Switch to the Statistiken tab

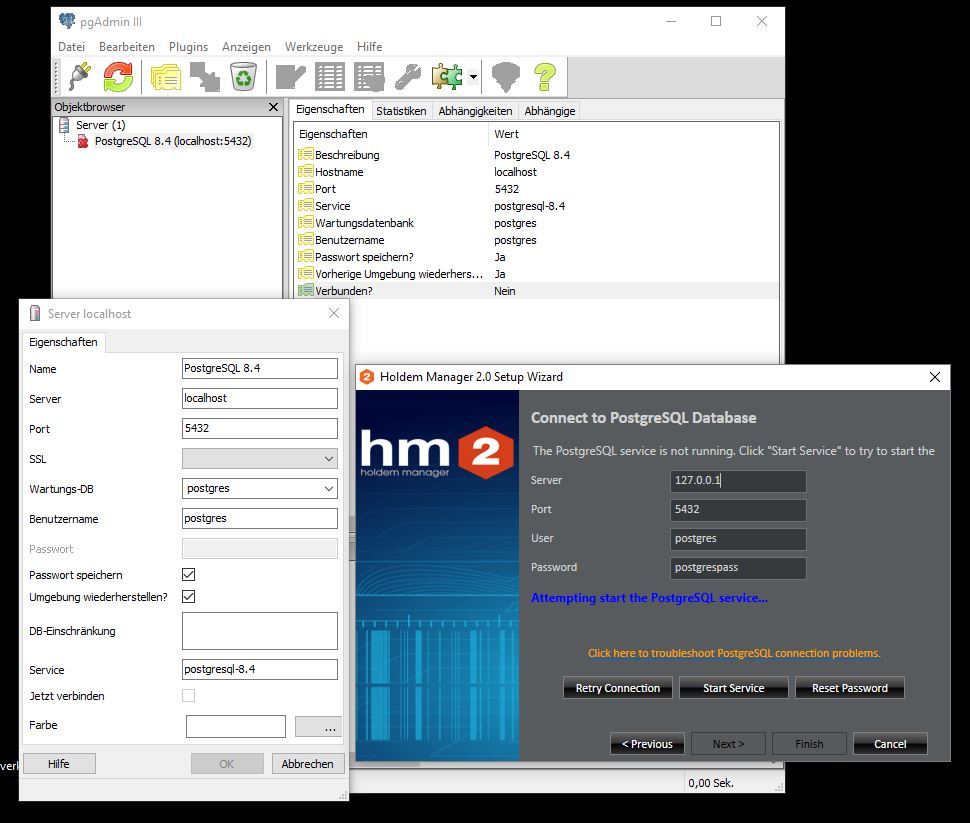401,111
